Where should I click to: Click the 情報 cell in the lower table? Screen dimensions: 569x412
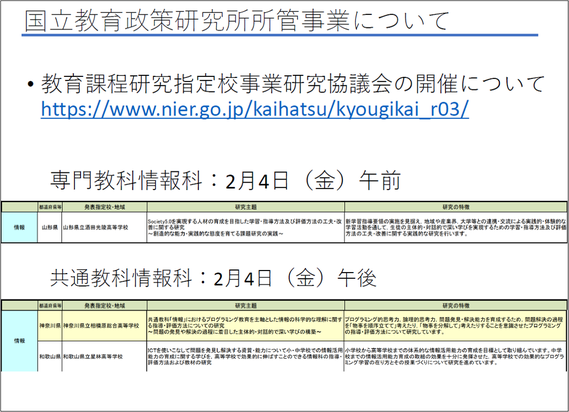coord(19,341)
